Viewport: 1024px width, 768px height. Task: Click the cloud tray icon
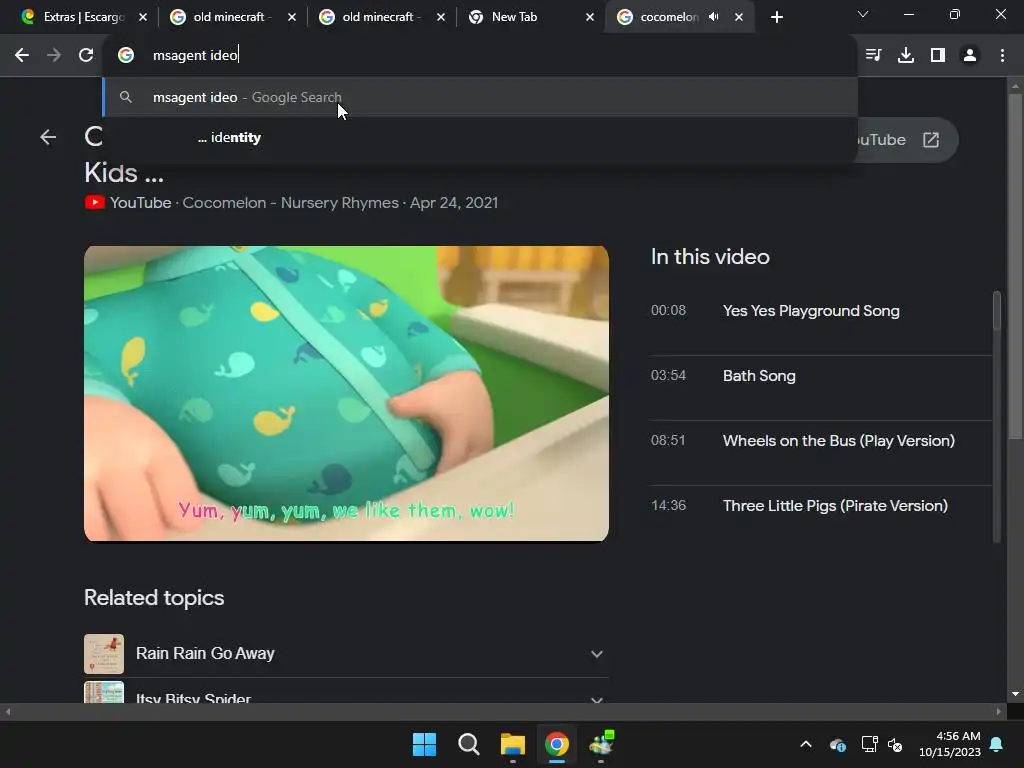[838, 744]
